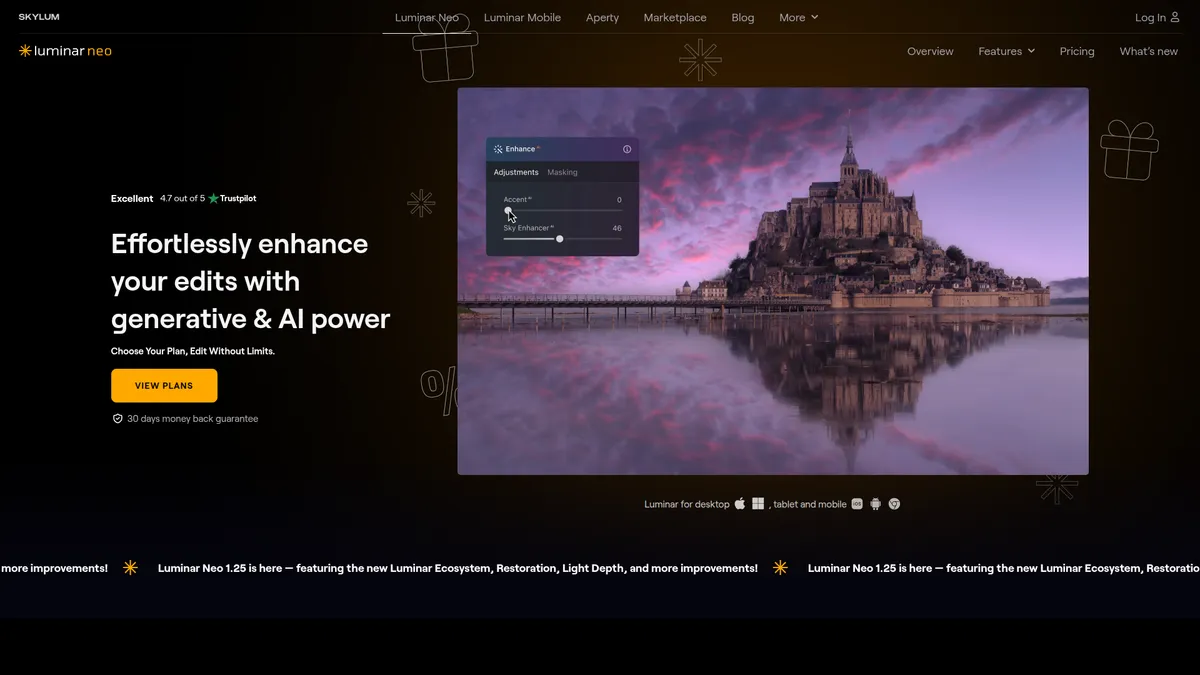
Task: Click the VIEW PLANS button
Action: [x=163, y=385]
